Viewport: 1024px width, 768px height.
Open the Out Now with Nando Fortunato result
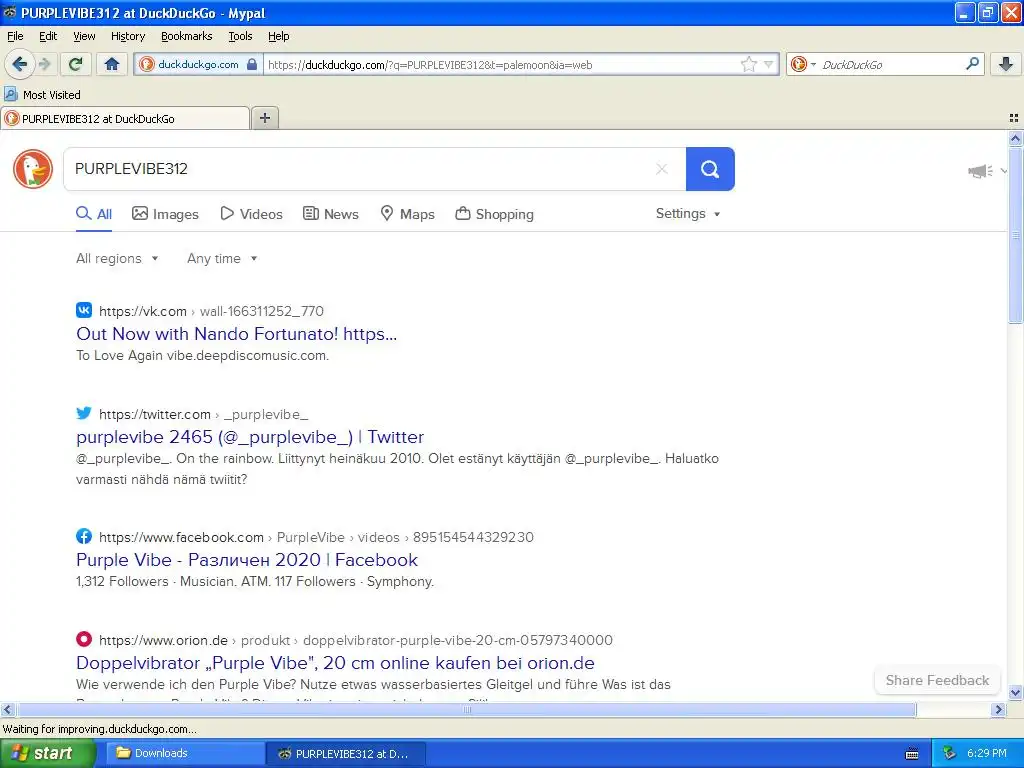click(x=236, y=334)
